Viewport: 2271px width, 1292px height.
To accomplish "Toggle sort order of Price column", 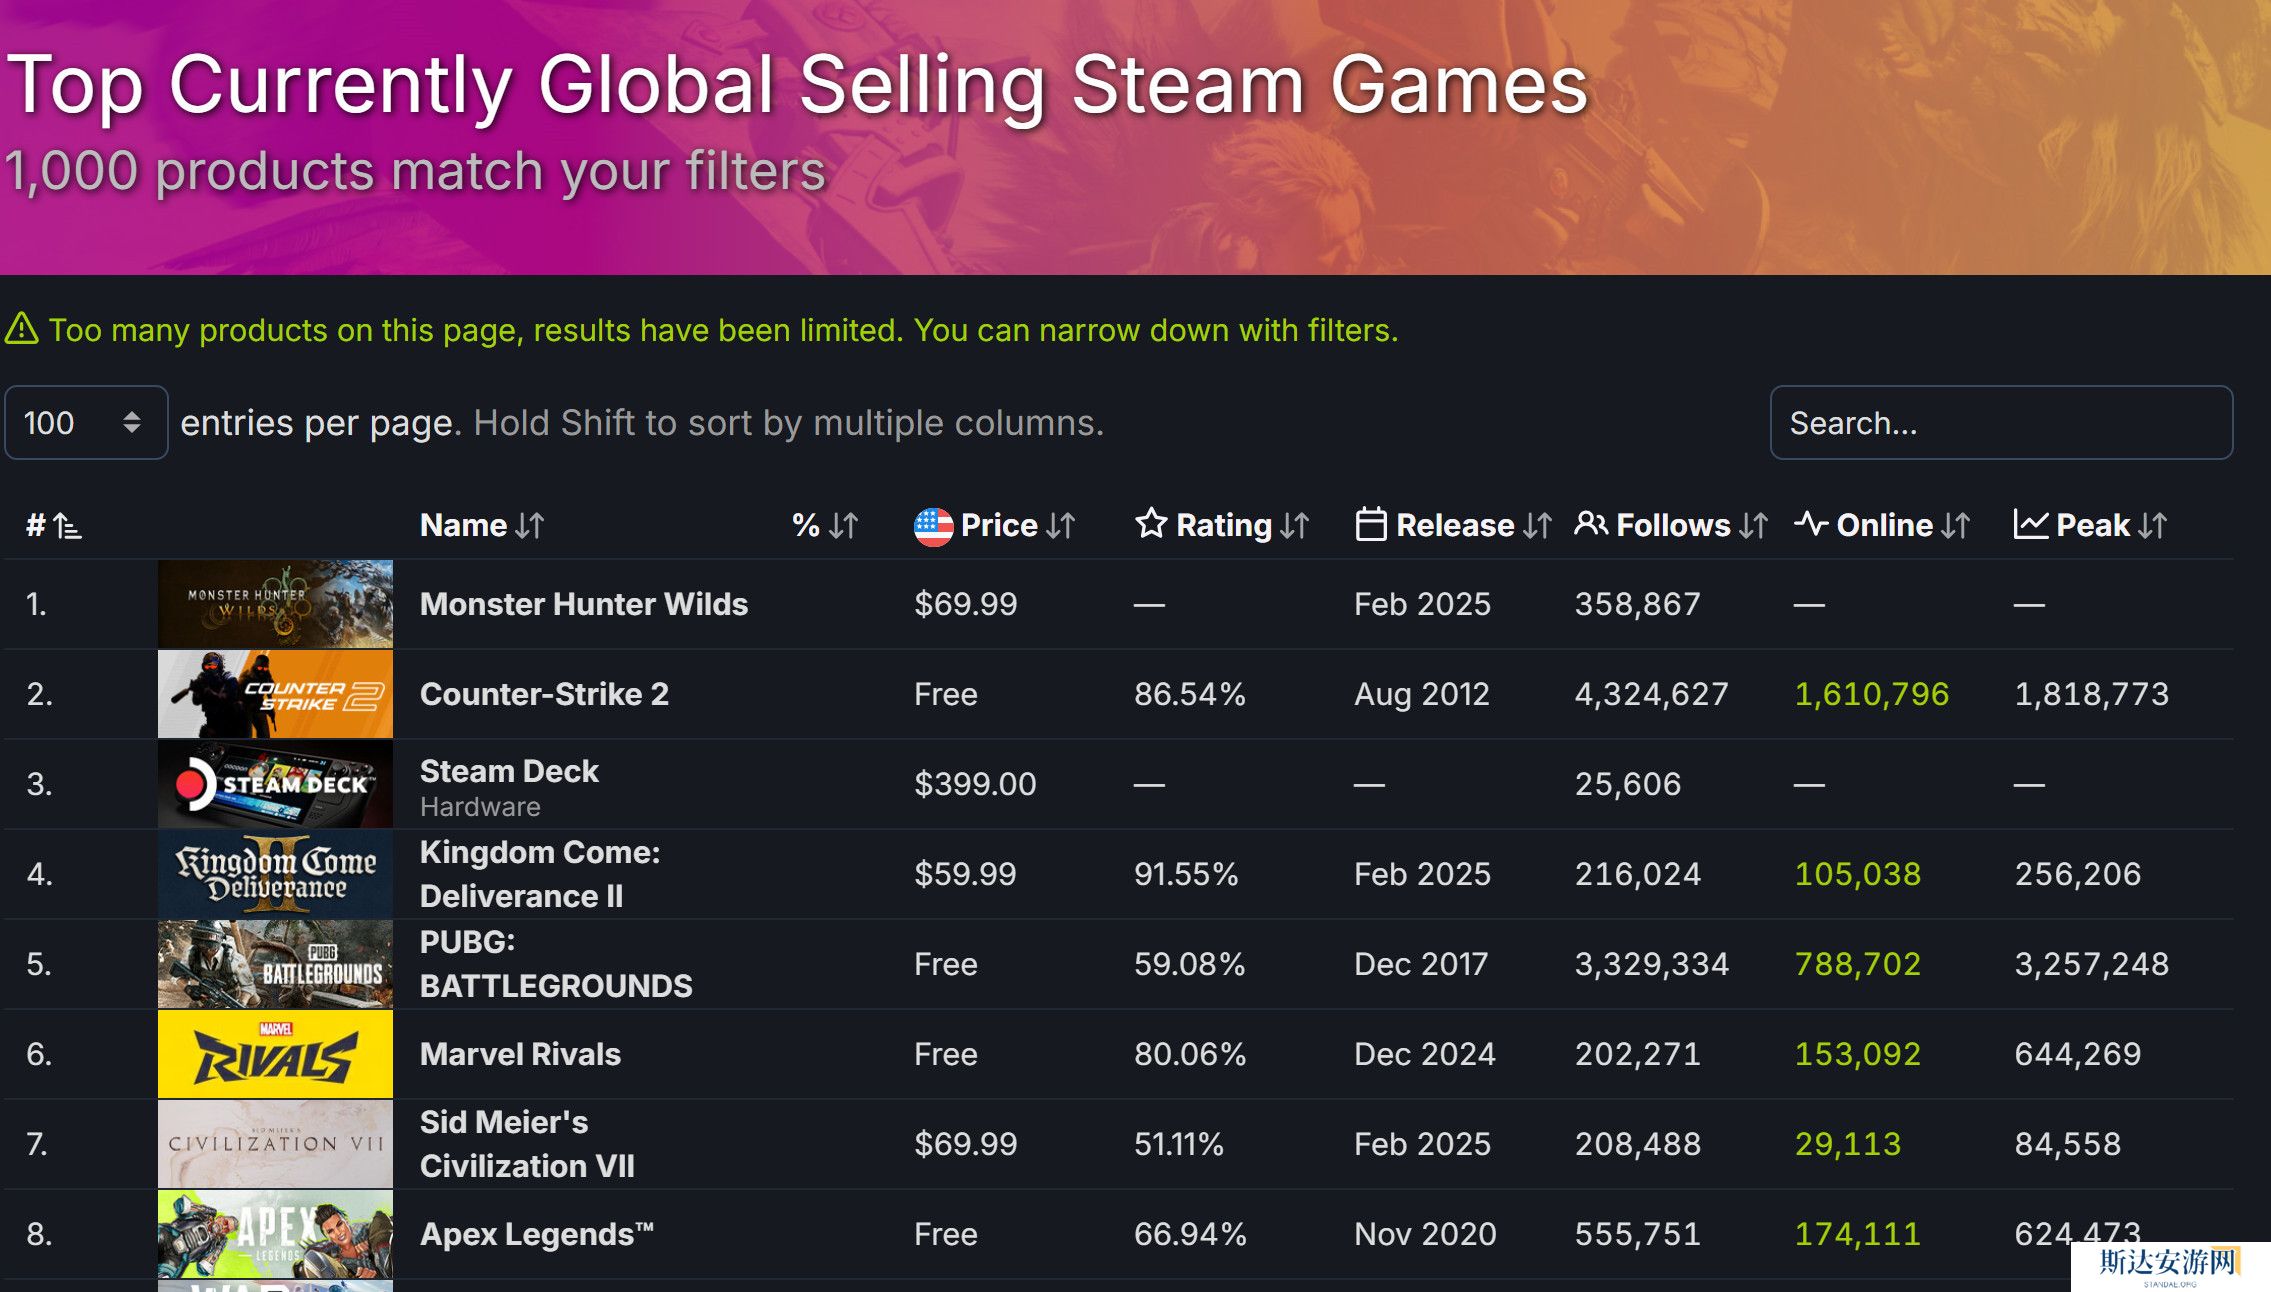I will point(1061,525).
